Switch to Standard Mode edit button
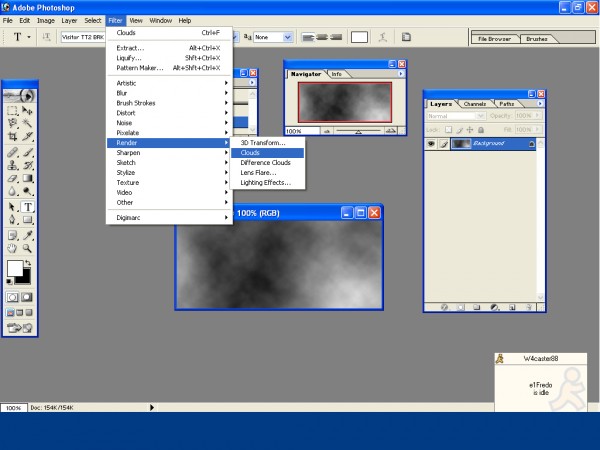The width and height of the screenshot is (600, 450). (x=12, y=297)
